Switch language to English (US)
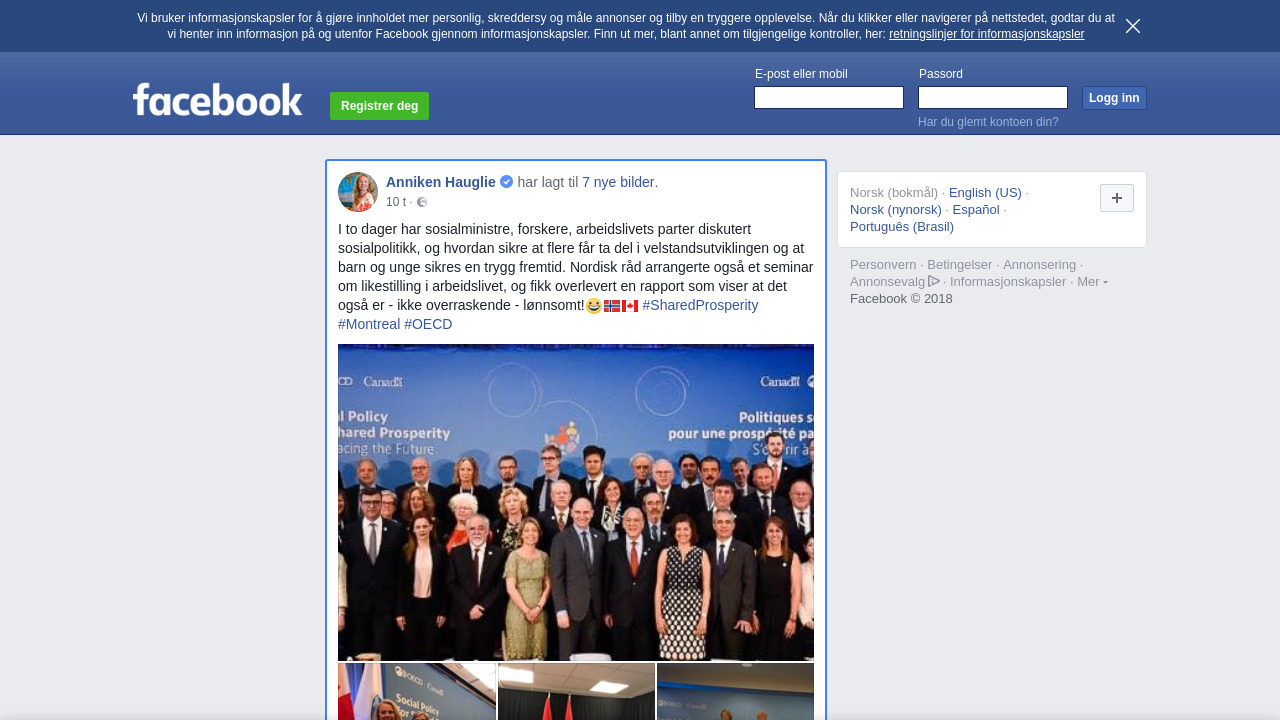Screen dimensions: 1280x720 [x=985, y=192]
